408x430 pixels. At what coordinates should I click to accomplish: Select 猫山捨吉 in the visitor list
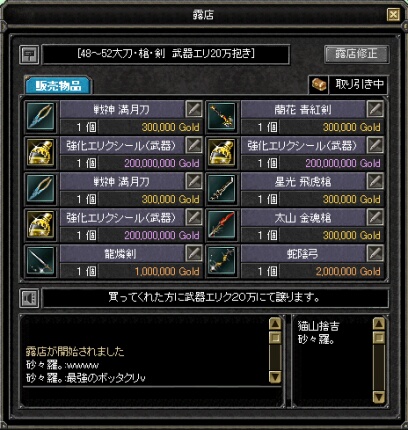click(x=318, y=326)
